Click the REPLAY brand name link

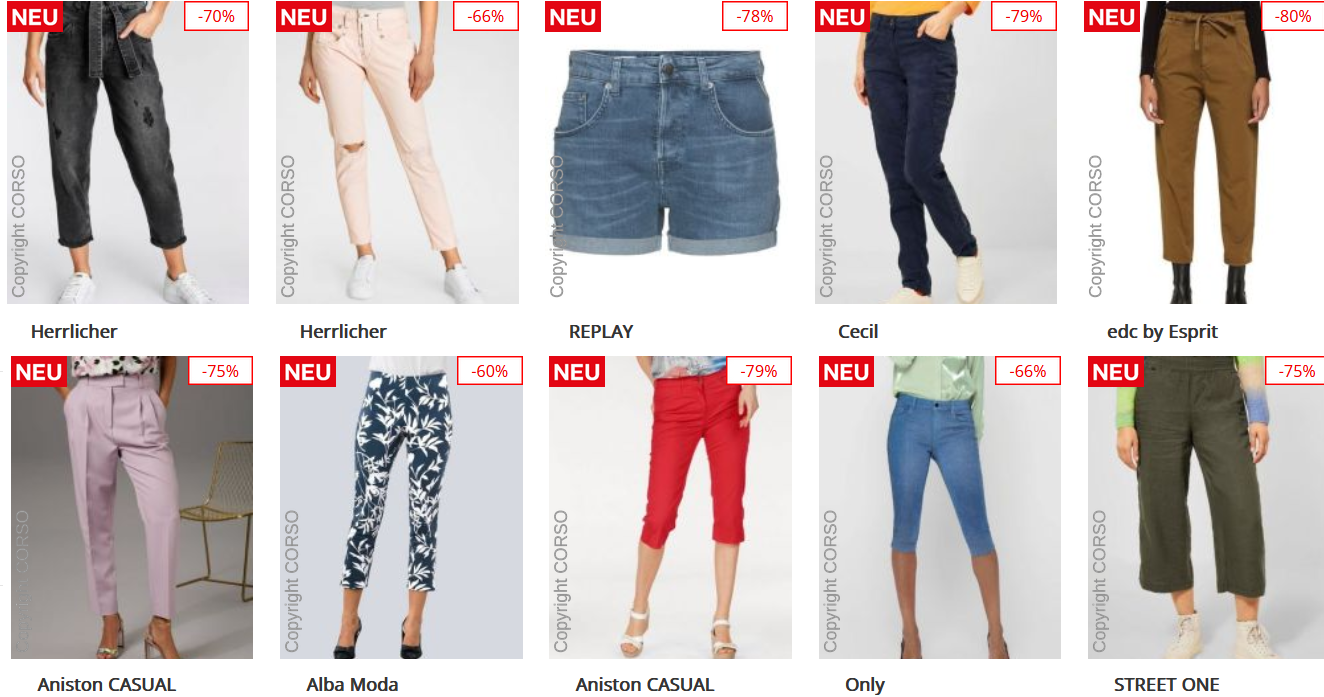(601, 332)
